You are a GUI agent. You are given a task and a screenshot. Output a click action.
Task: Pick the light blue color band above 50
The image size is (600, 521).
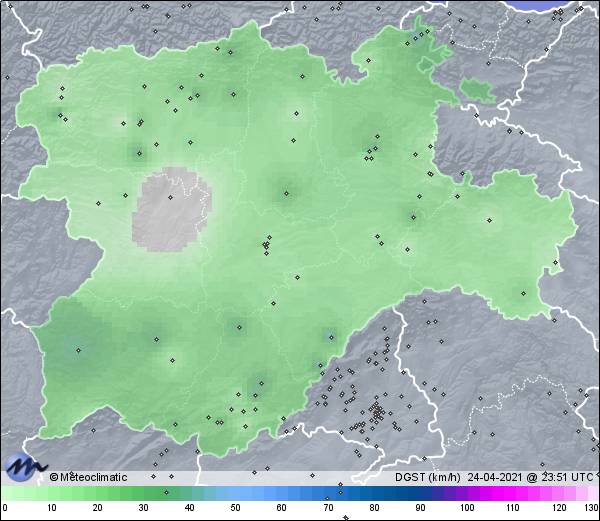(x=235, y=493)
